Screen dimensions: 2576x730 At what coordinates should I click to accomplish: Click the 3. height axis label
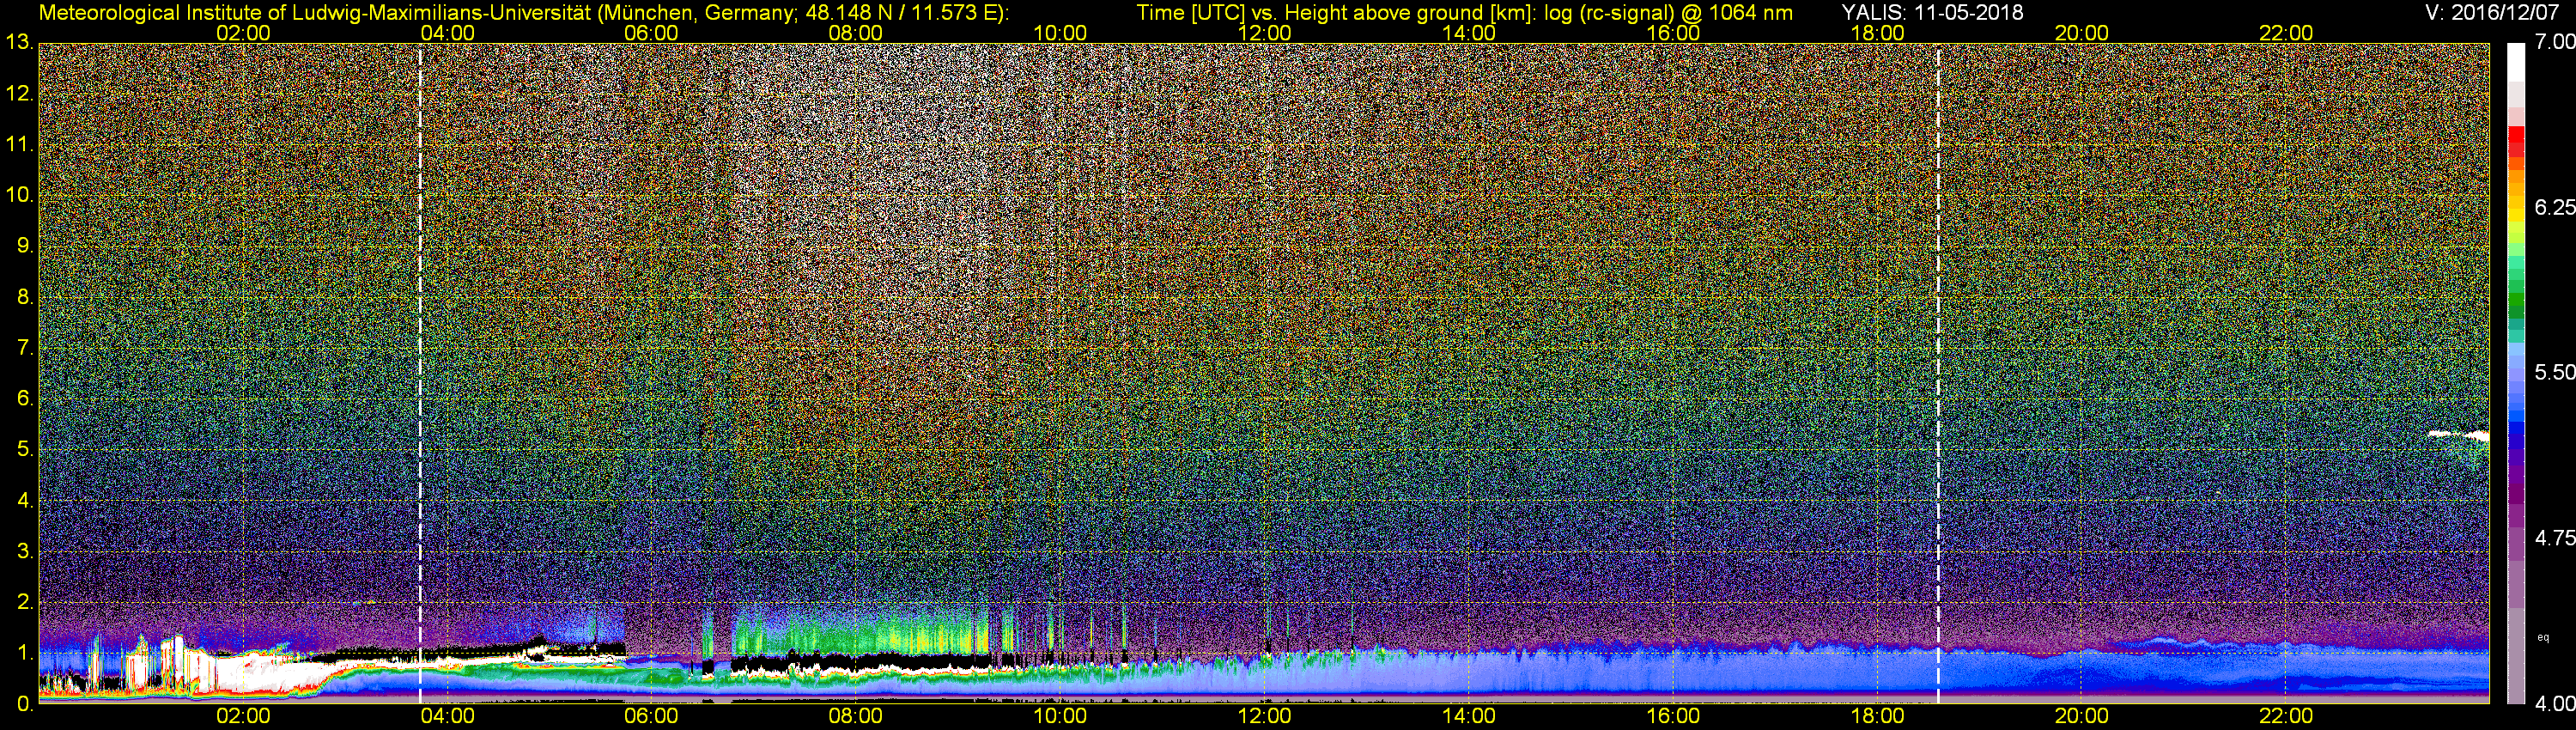[25, 552]
